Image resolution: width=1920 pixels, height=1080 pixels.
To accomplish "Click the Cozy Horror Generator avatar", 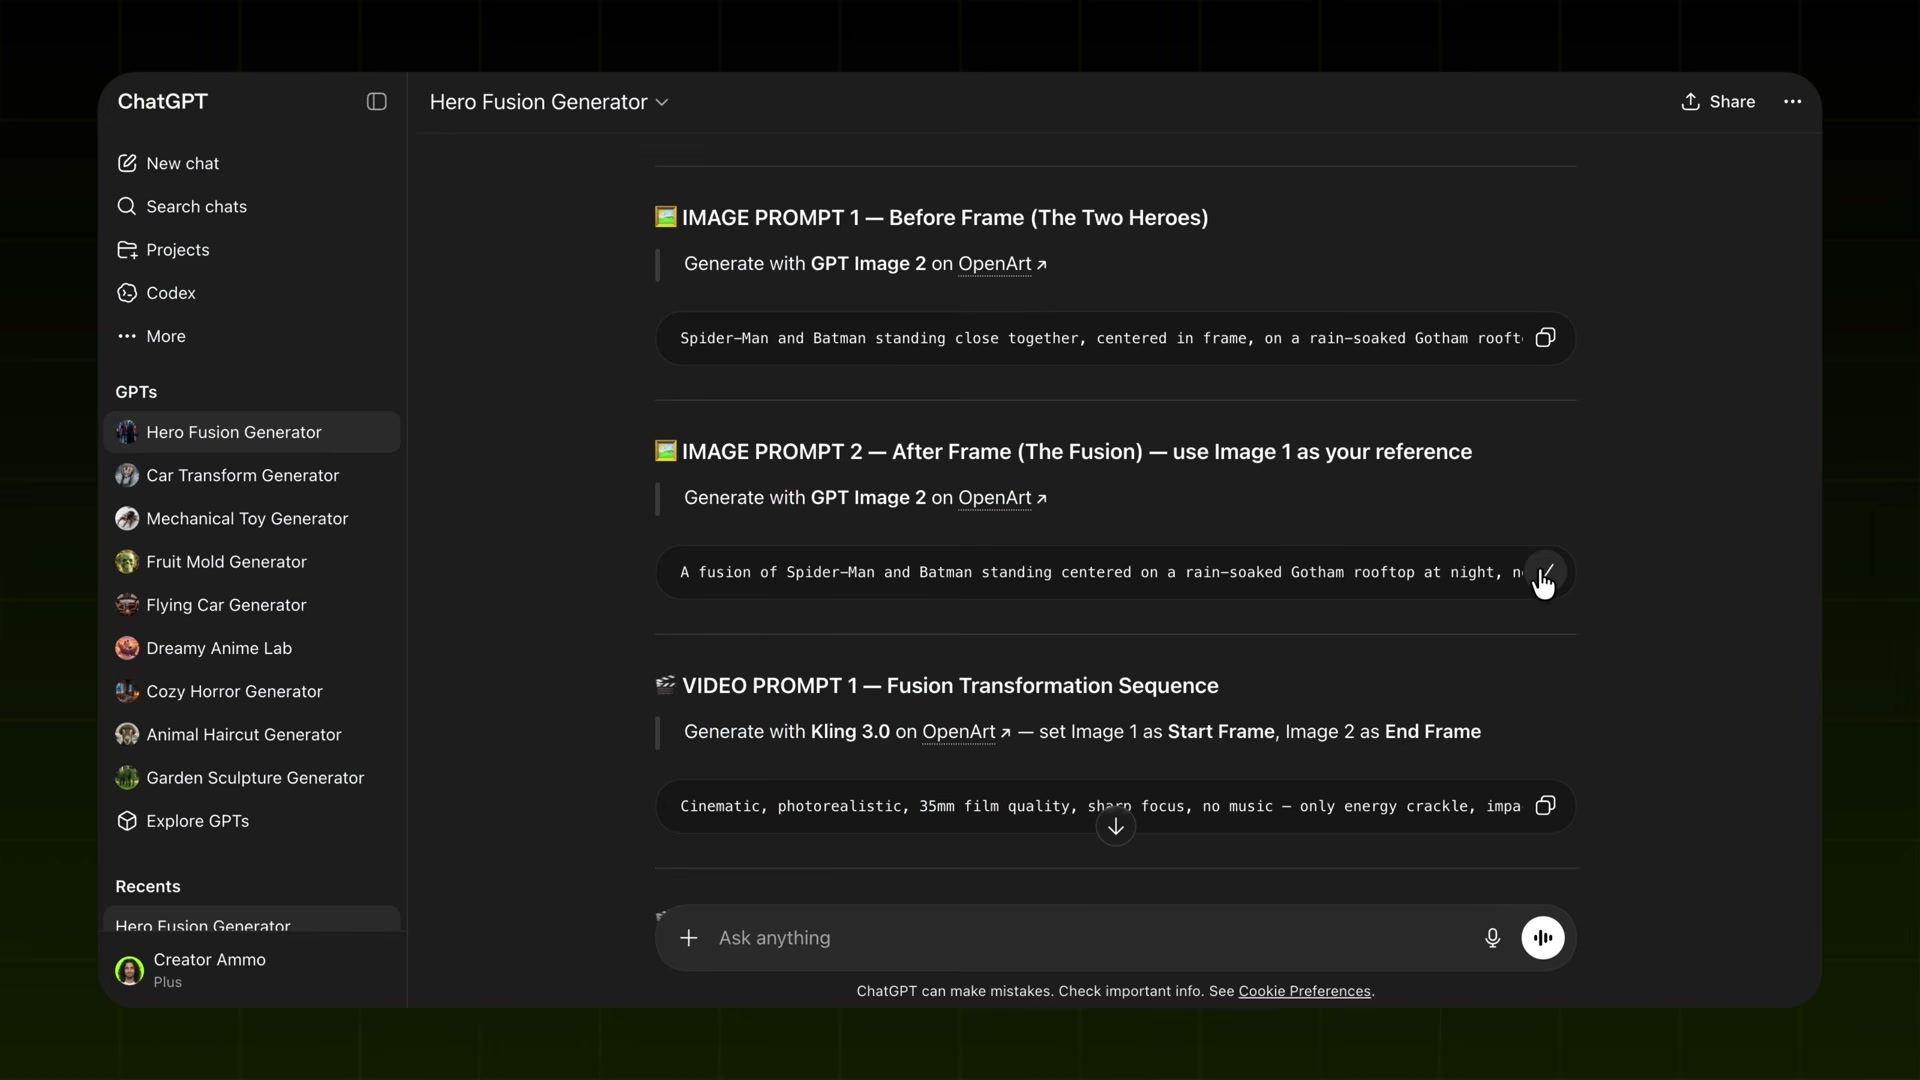I will 127,691.
